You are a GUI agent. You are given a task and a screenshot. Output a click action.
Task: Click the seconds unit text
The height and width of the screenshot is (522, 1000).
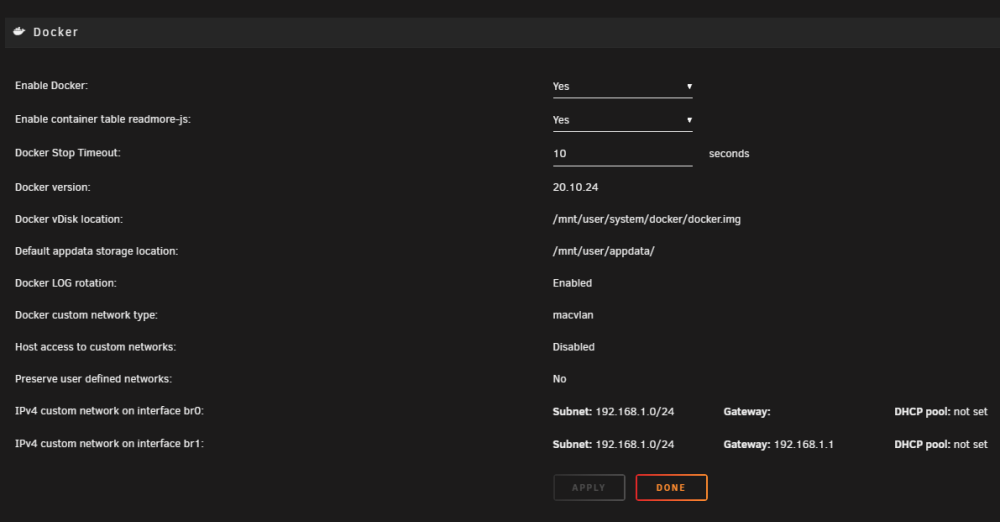729,154
